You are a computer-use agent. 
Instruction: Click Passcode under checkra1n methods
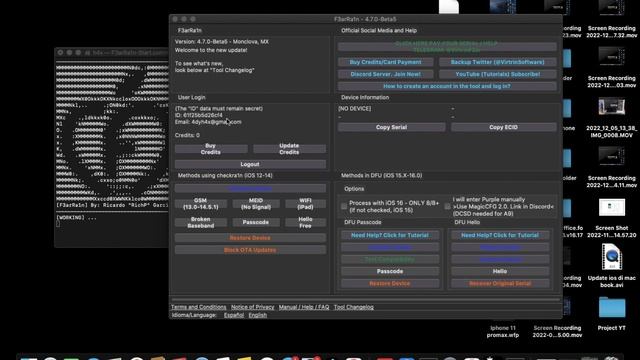[x=256, y=222]
